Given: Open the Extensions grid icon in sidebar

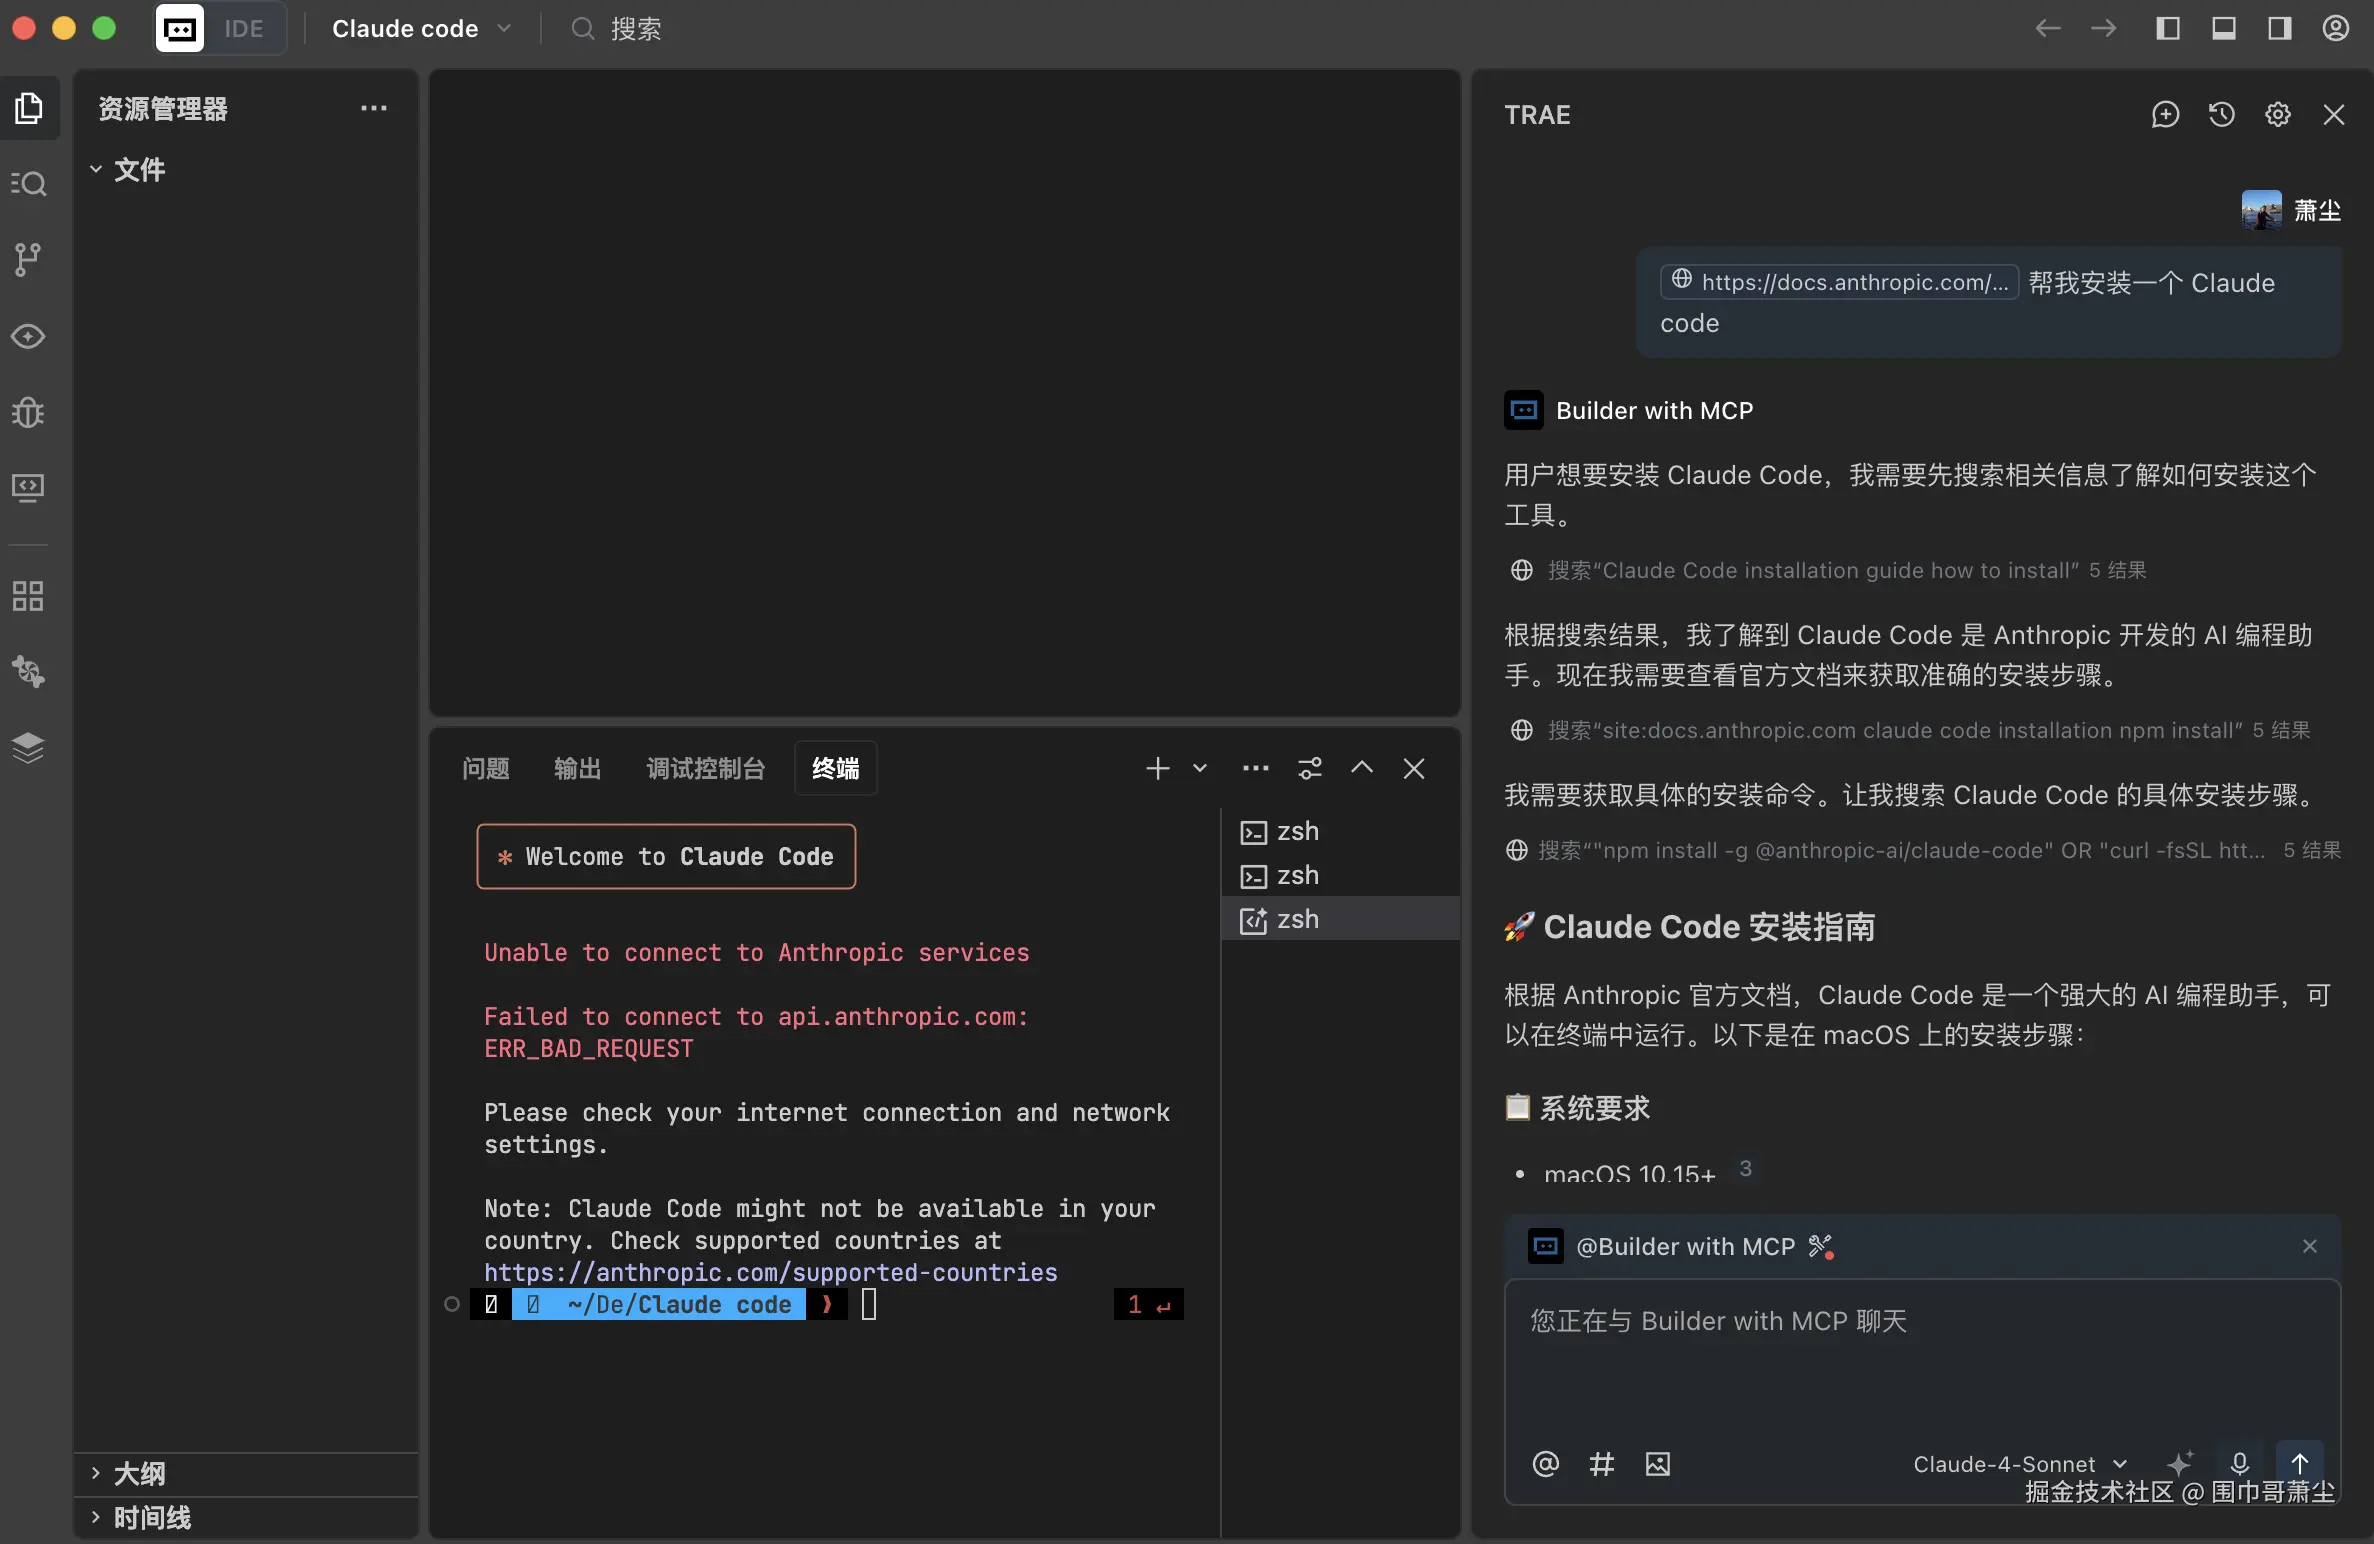Looking at the screenshot, I should pos(29,595).
